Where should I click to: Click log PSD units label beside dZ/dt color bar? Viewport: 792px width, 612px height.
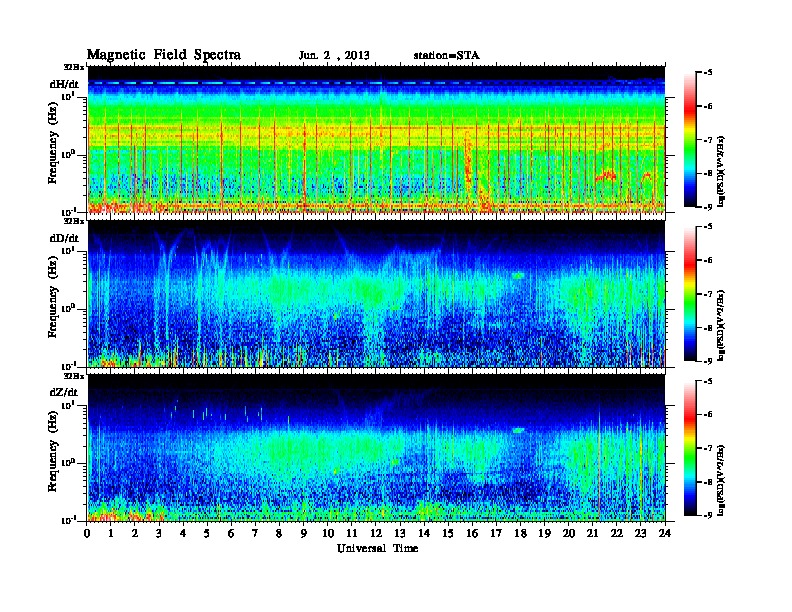pyautogui.click(x=722, y=480)
